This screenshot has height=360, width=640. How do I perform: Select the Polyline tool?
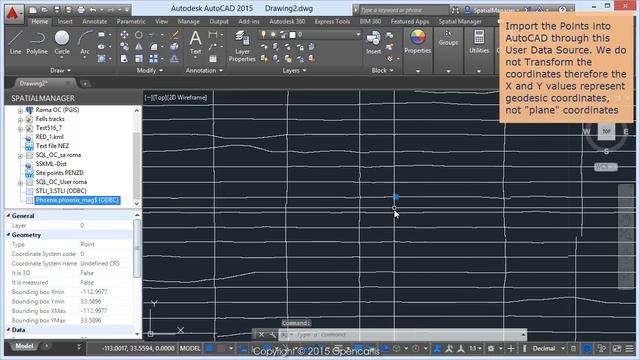37,42
